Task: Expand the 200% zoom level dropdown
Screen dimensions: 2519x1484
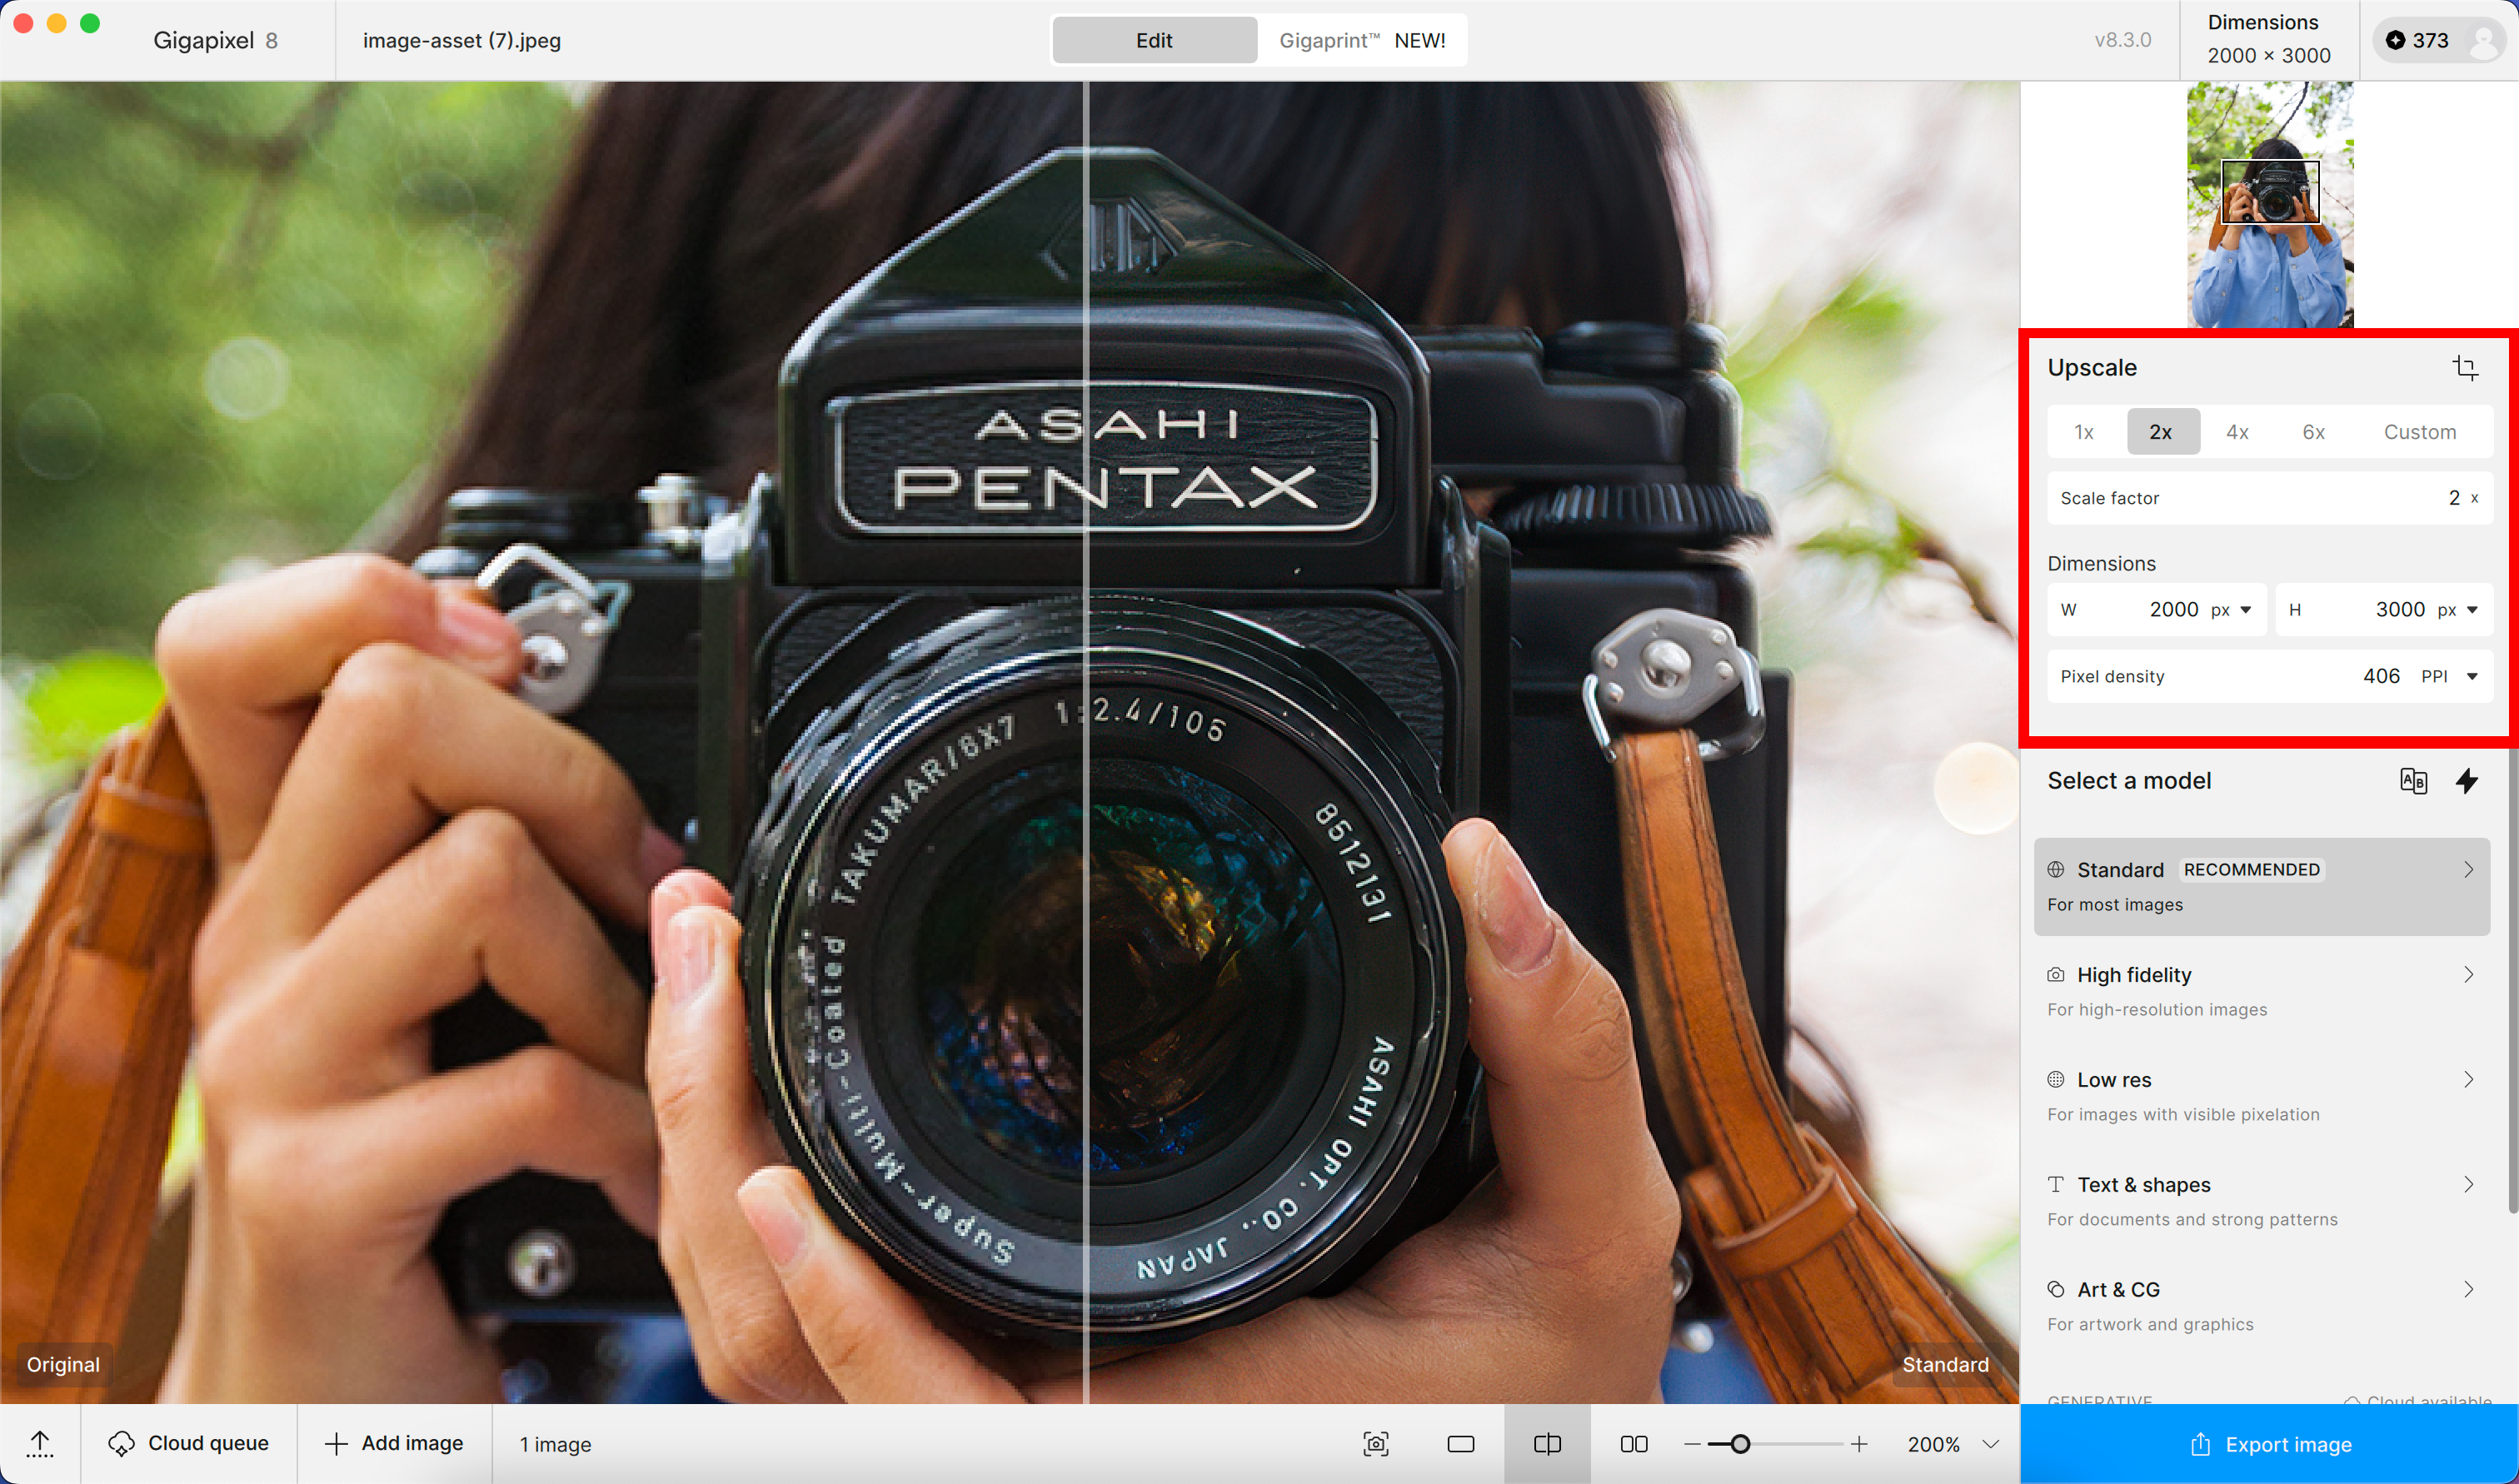Action: [1990, 1444]
